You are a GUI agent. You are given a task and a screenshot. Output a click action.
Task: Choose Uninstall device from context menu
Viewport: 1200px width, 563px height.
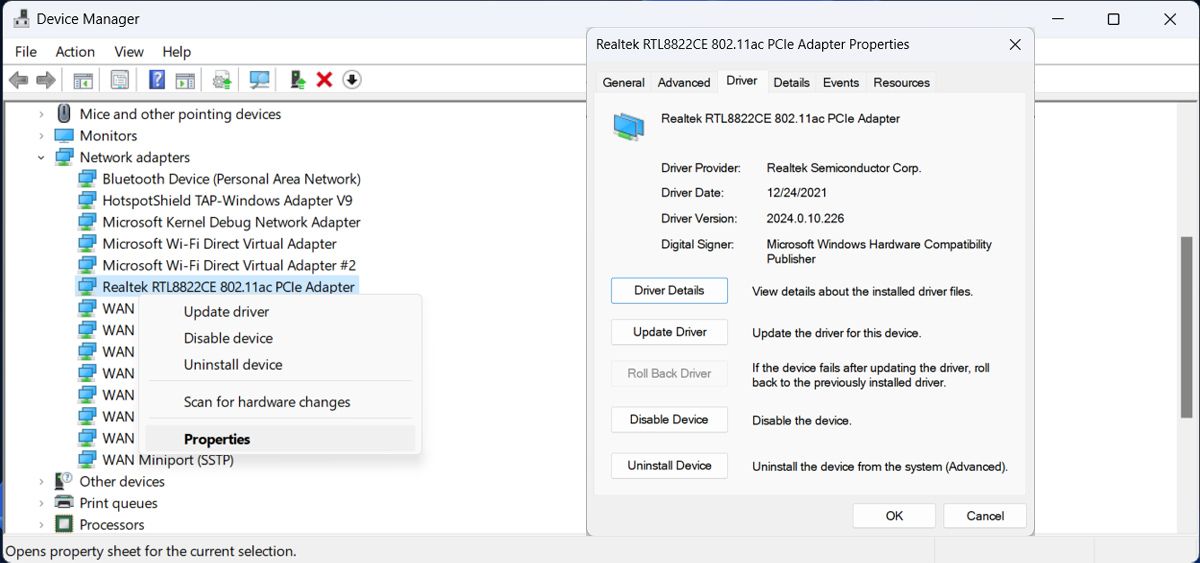pyautogui.click(x=280, y=365)
